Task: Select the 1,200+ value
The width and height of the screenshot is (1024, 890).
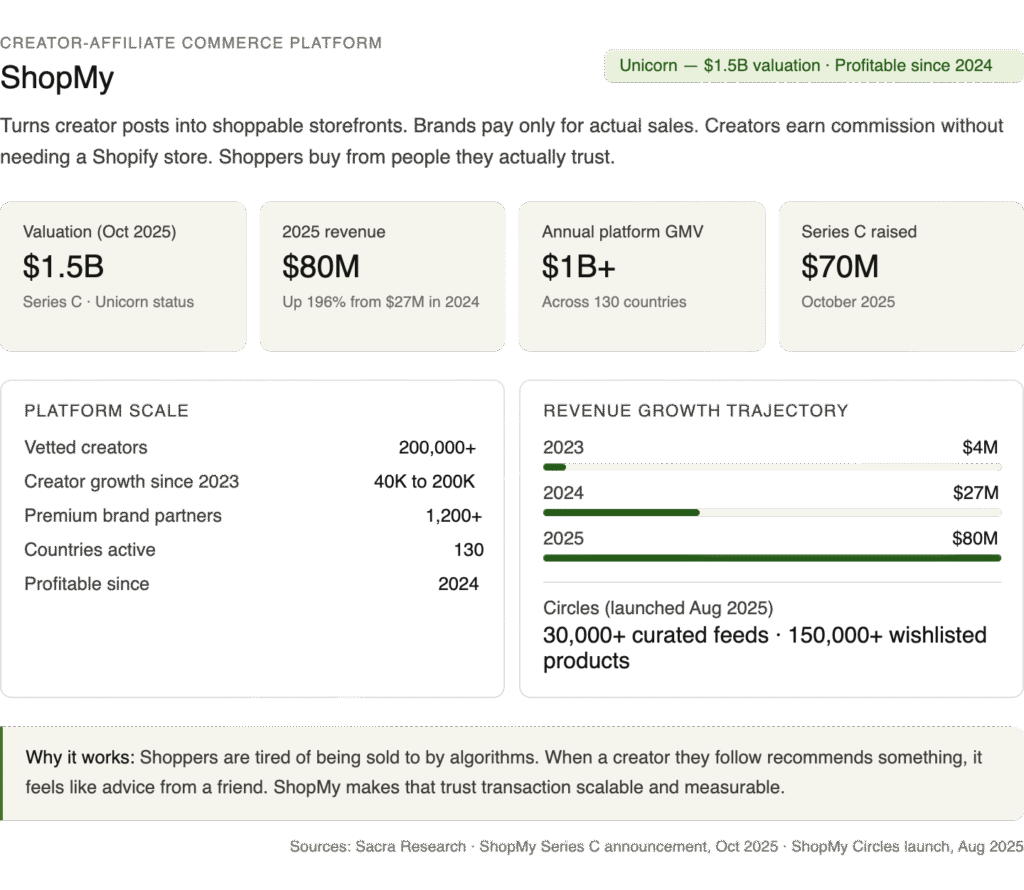Action: [454, 516]
